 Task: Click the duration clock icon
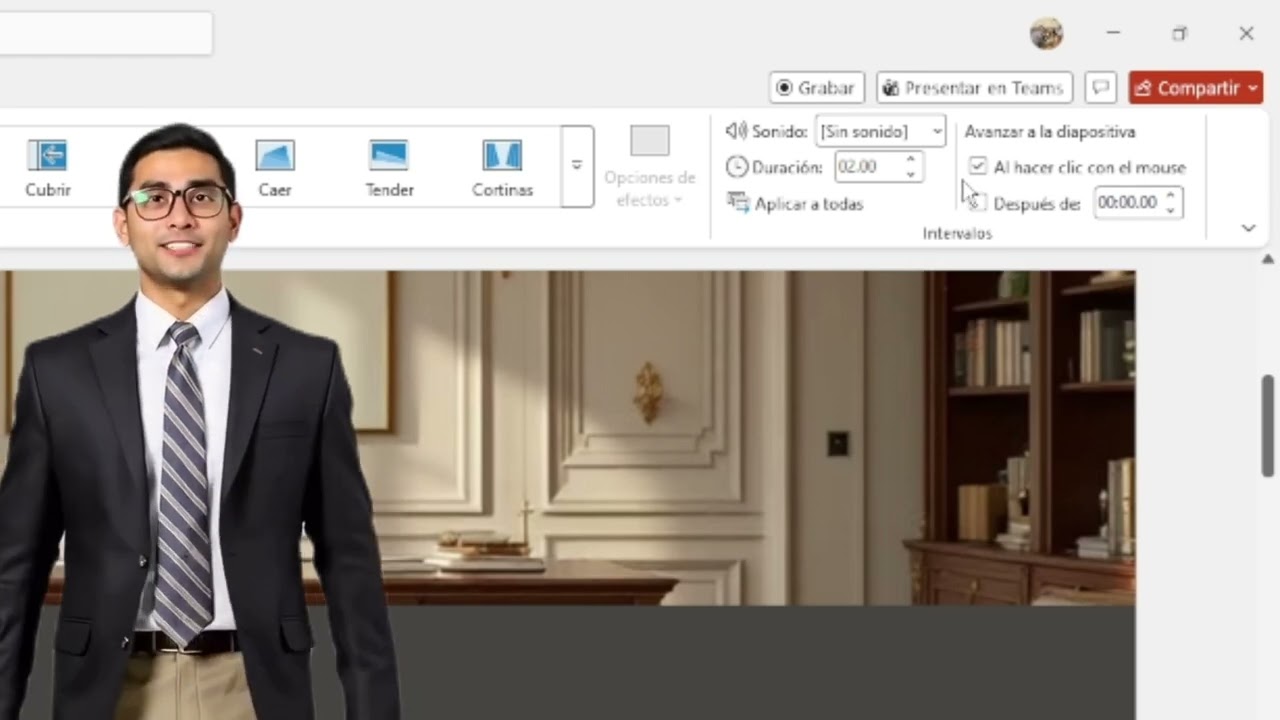pos(737,167)
